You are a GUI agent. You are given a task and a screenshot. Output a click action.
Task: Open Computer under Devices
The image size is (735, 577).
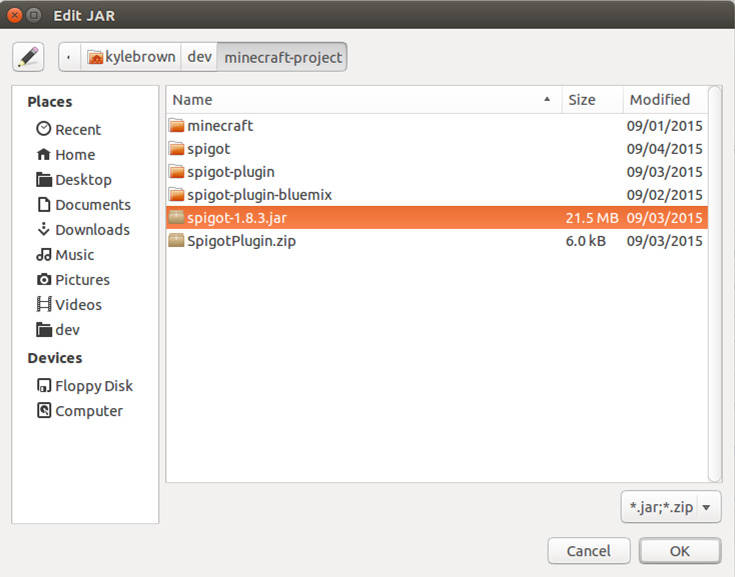click(x=88, y=410)
